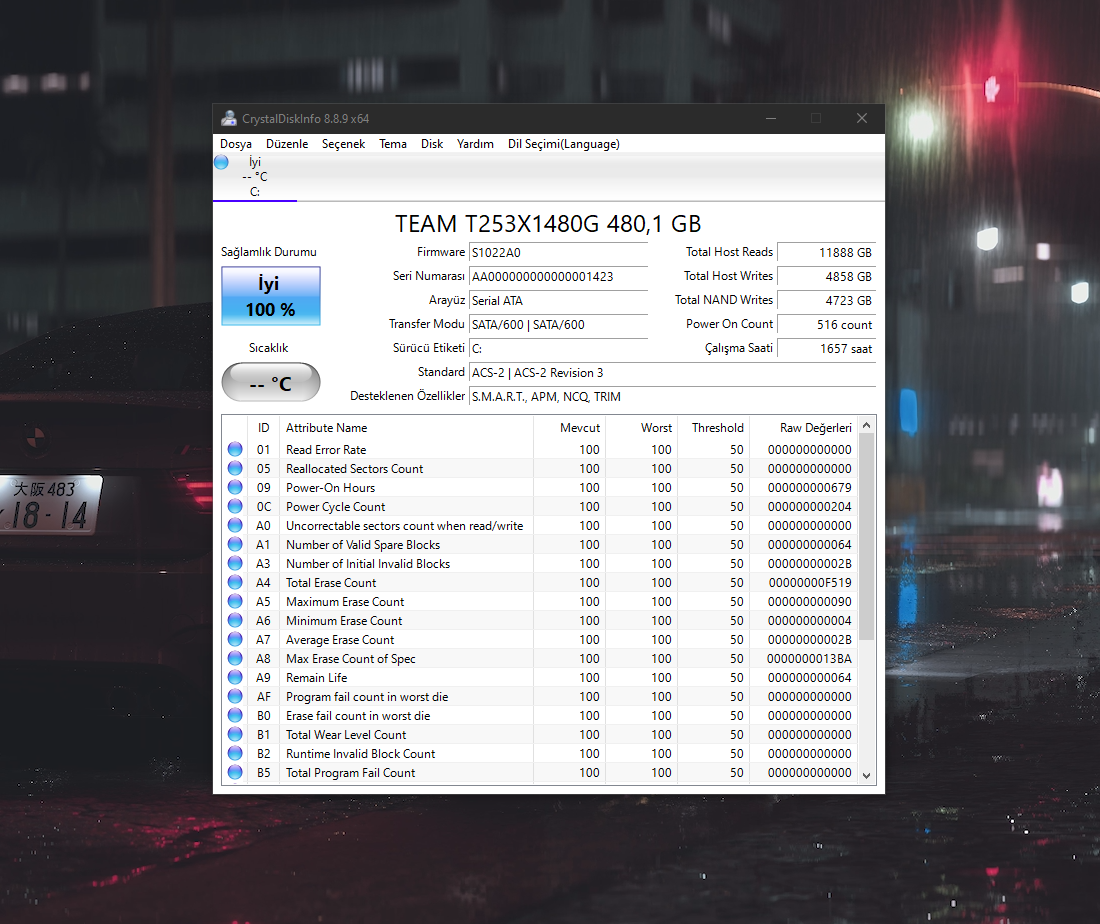Click status orb for Max Erase Count of Spec
The image size is (1100, 924).
(x=235, y=658)
